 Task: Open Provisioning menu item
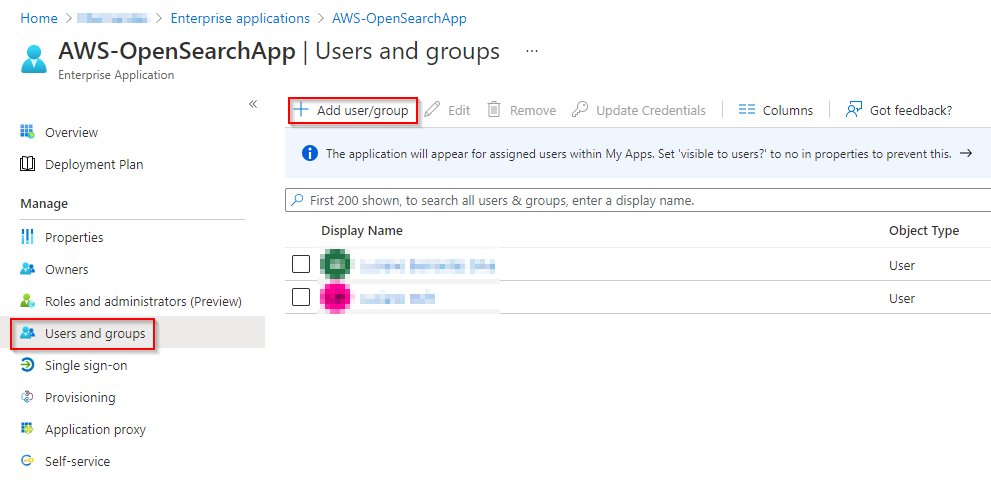click(x=80, y=397)
